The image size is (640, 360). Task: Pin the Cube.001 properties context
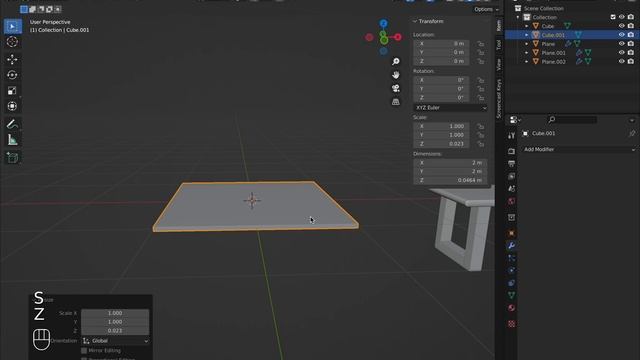[632, 133]
